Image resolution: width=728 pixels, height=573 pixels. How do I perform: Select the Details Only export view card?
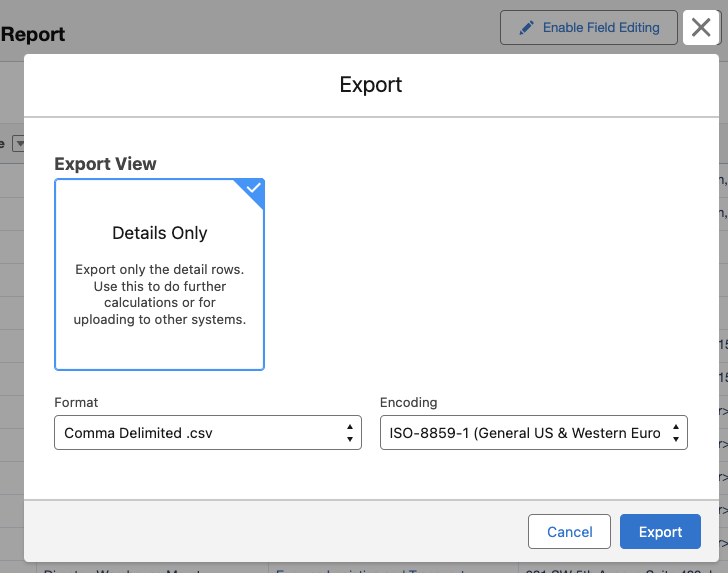(x=159, y=274)
